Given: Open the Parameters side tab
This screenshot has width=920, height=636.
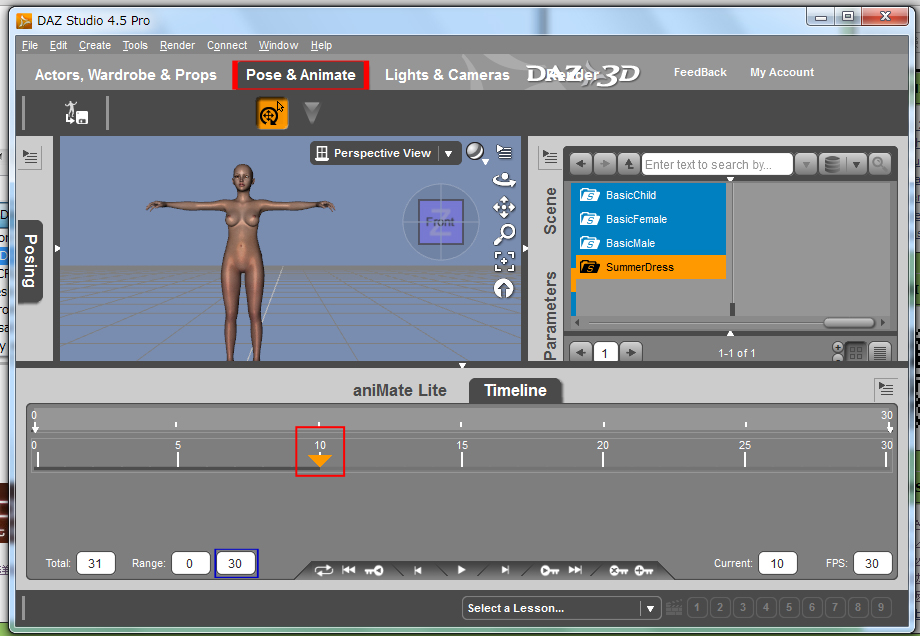Looking at the screenshot, I should 550,316.
